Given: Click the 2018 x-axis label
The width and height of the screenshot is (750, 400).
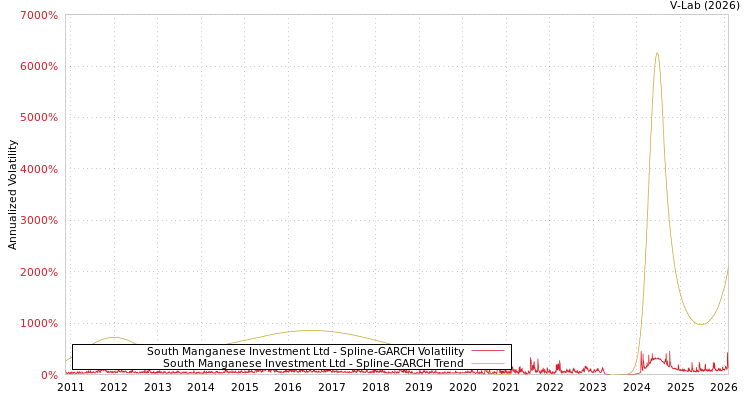Looking at the screenshot, I should tap(375, 387).
